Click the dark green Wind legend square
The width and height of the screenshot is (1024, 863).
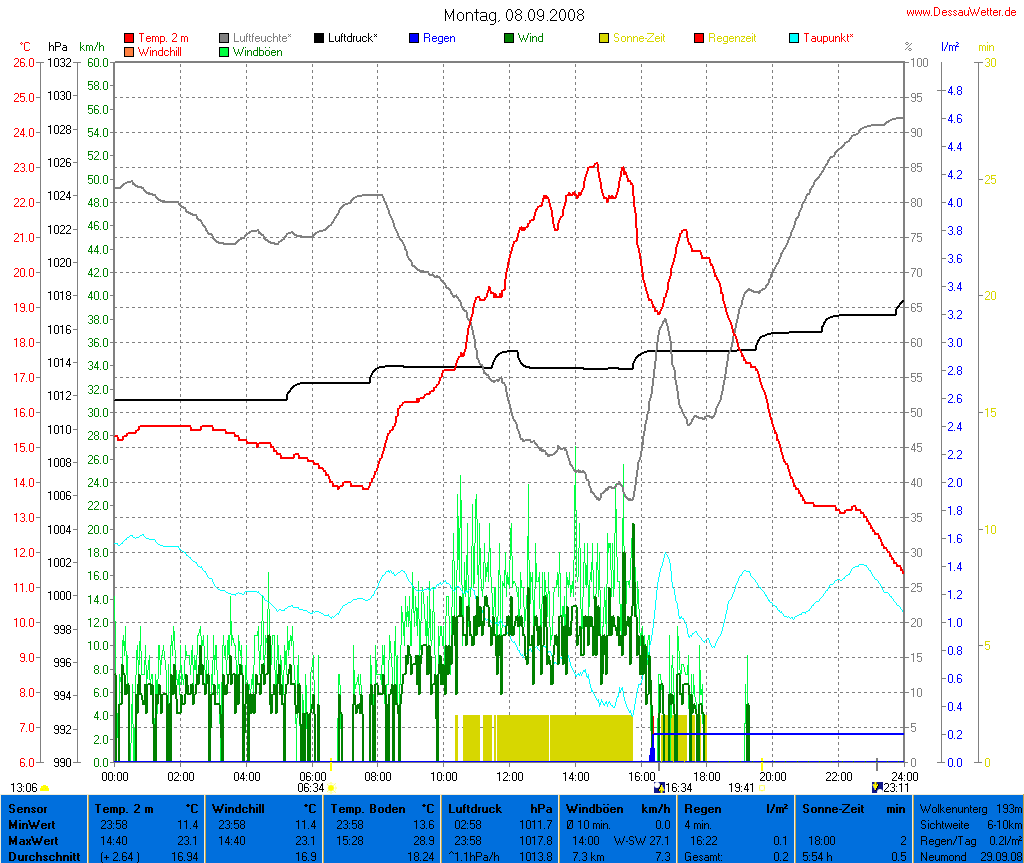coord(509,38)
